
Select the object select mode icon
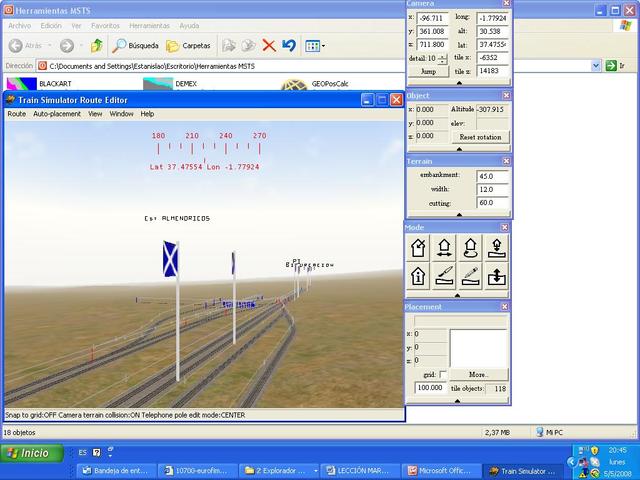[x=418, y=248]
